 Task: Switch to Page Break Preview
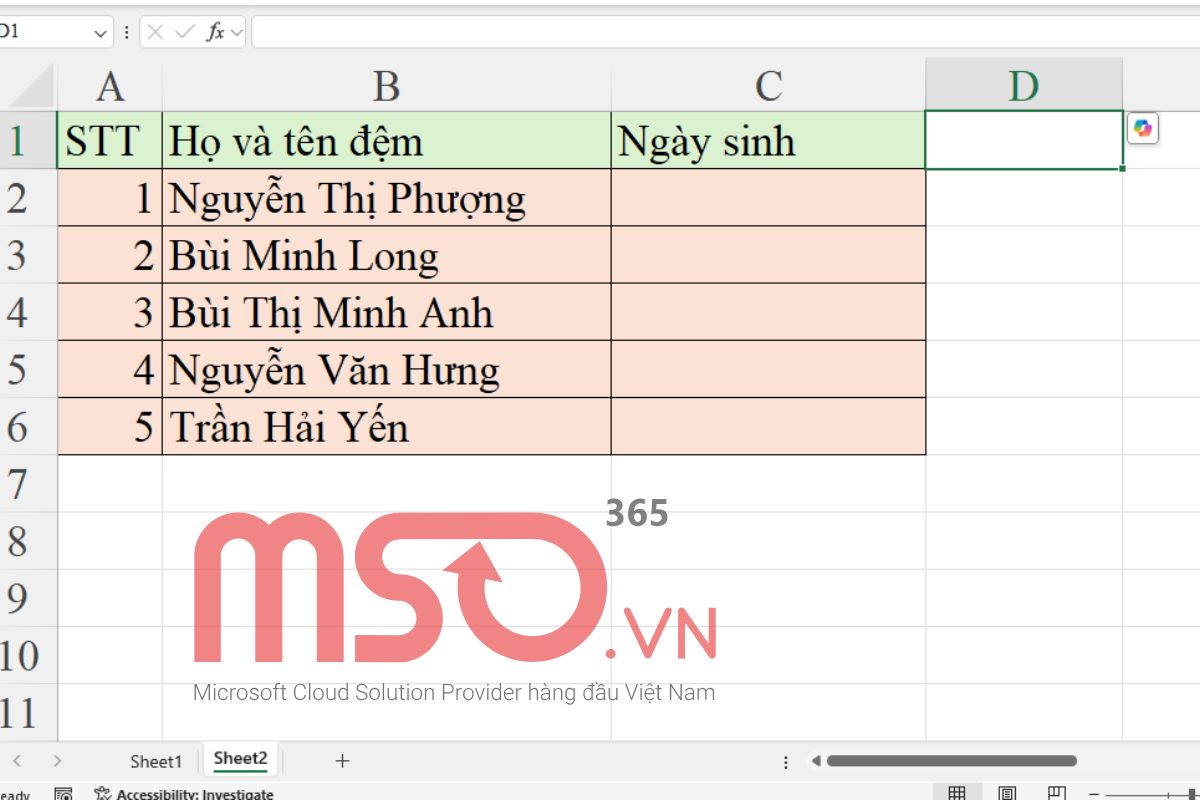[x=1056, y=793]
